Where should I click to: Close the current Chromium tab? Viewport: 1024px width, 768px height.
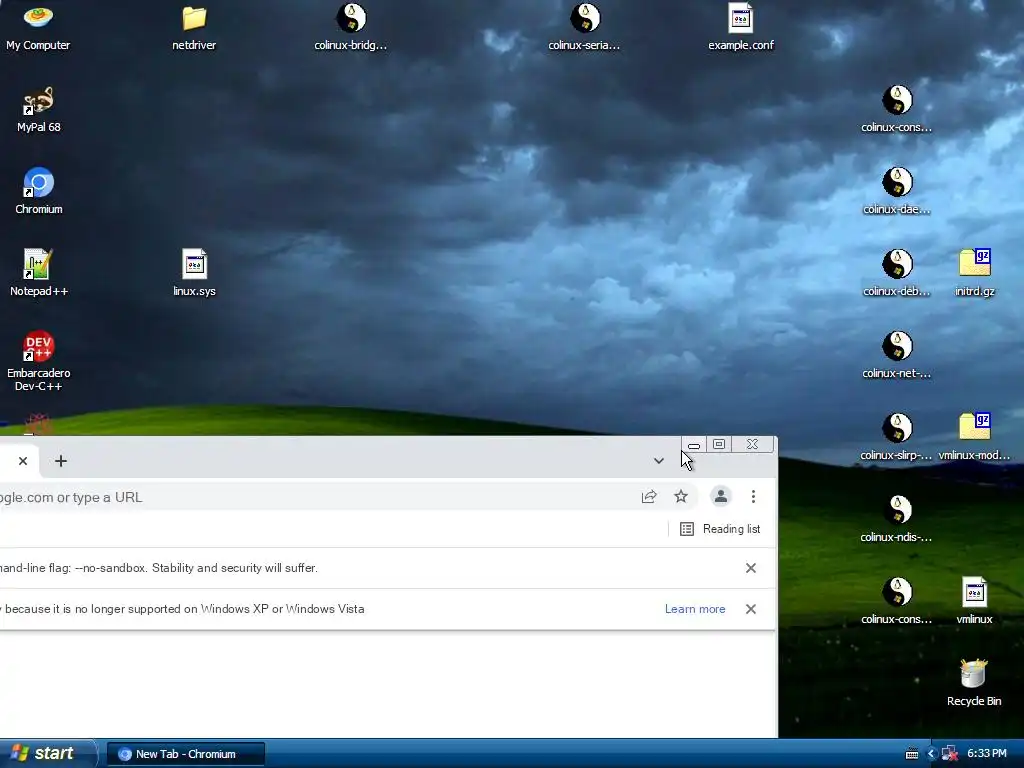(x=23, y=461)
